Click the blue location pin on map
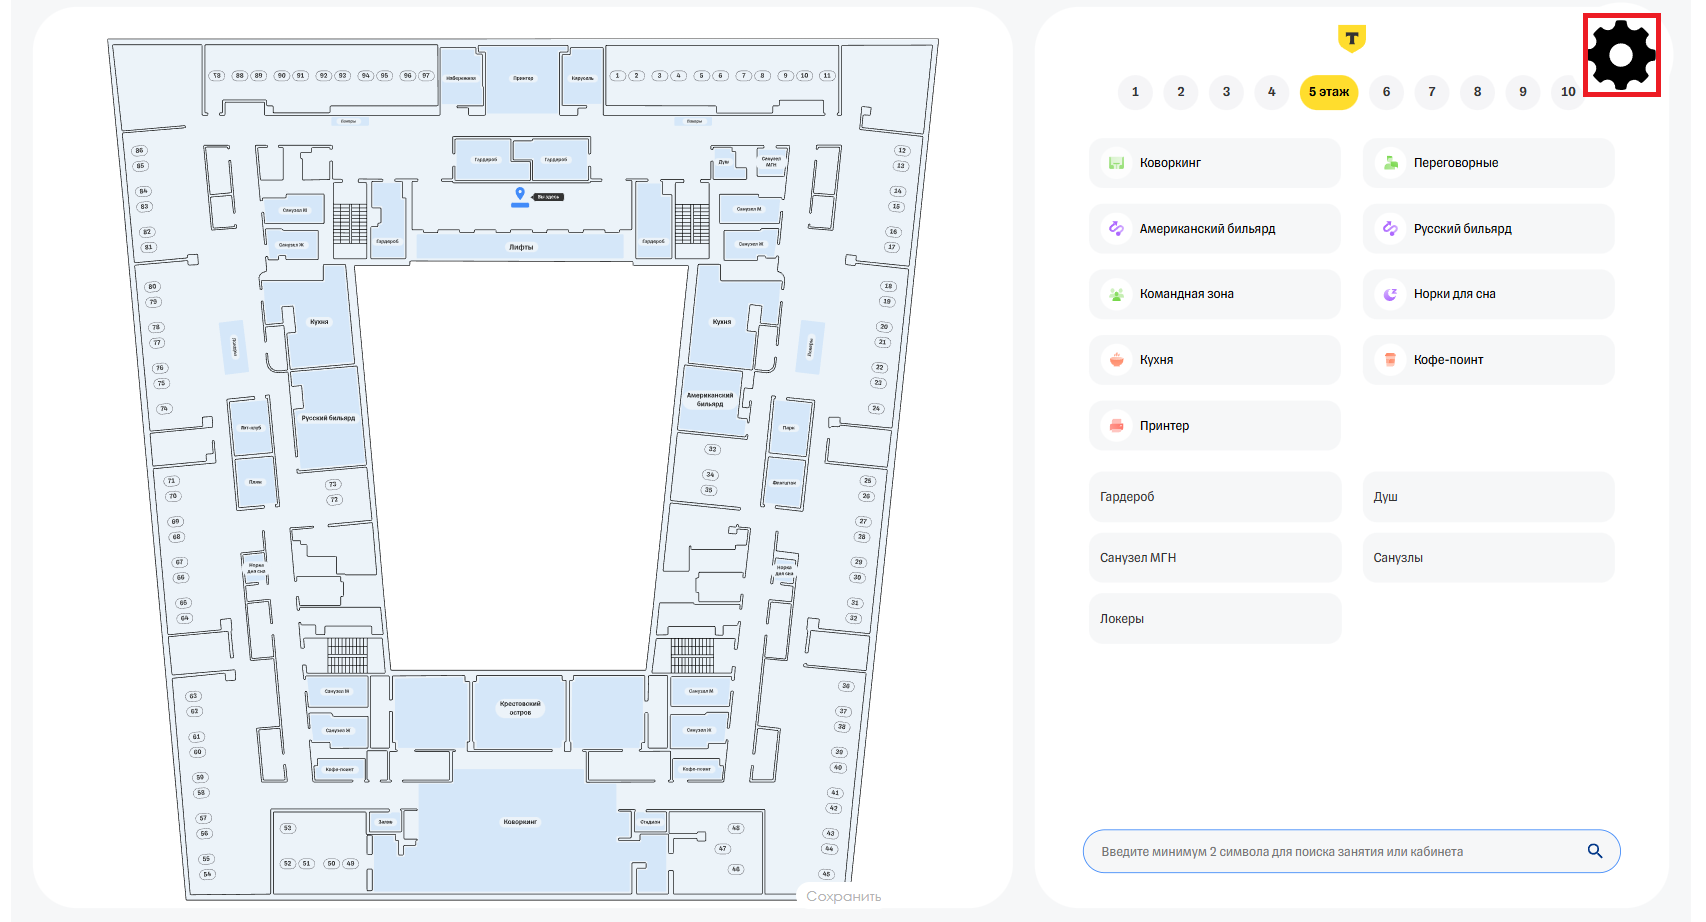 click(x=520, y=194)
